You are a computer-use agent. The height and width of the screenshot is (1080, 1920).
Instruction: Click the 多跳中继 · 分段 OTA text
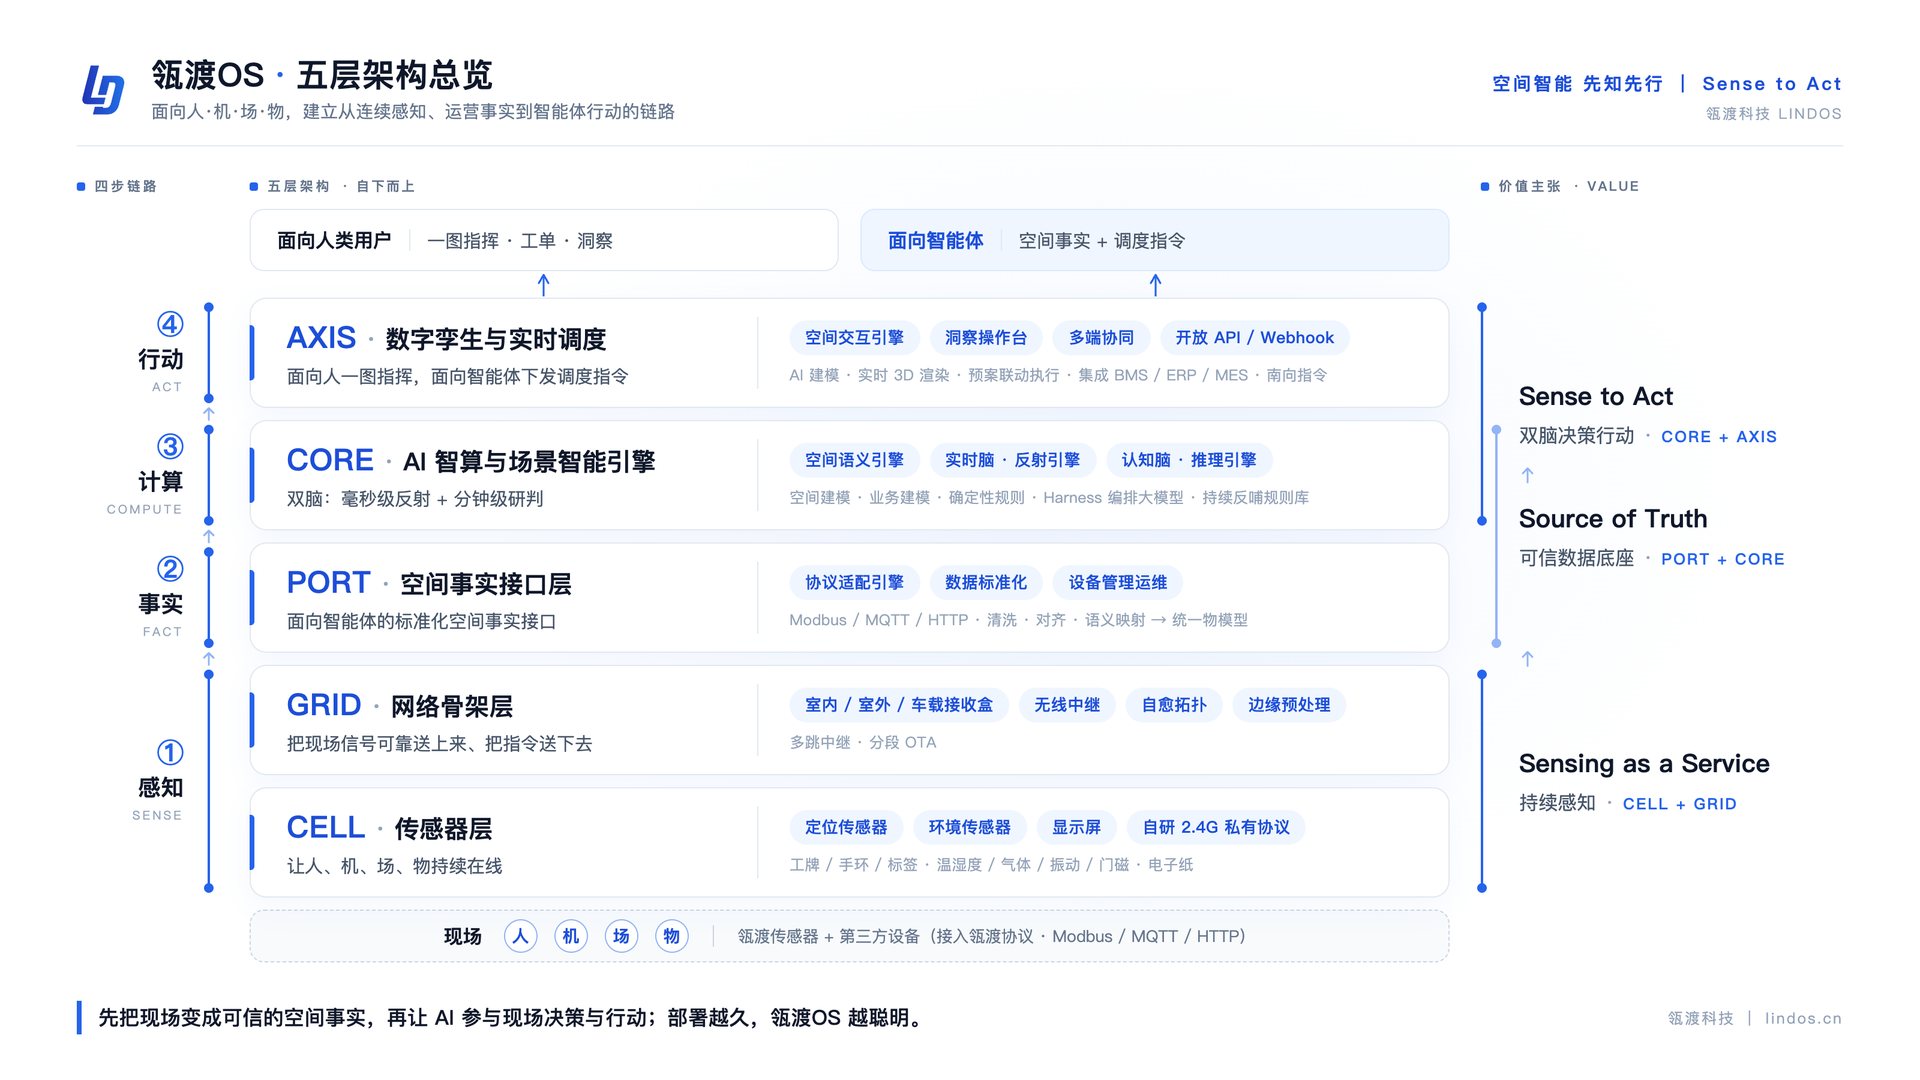pyautogui.click(x=863, y=742)
